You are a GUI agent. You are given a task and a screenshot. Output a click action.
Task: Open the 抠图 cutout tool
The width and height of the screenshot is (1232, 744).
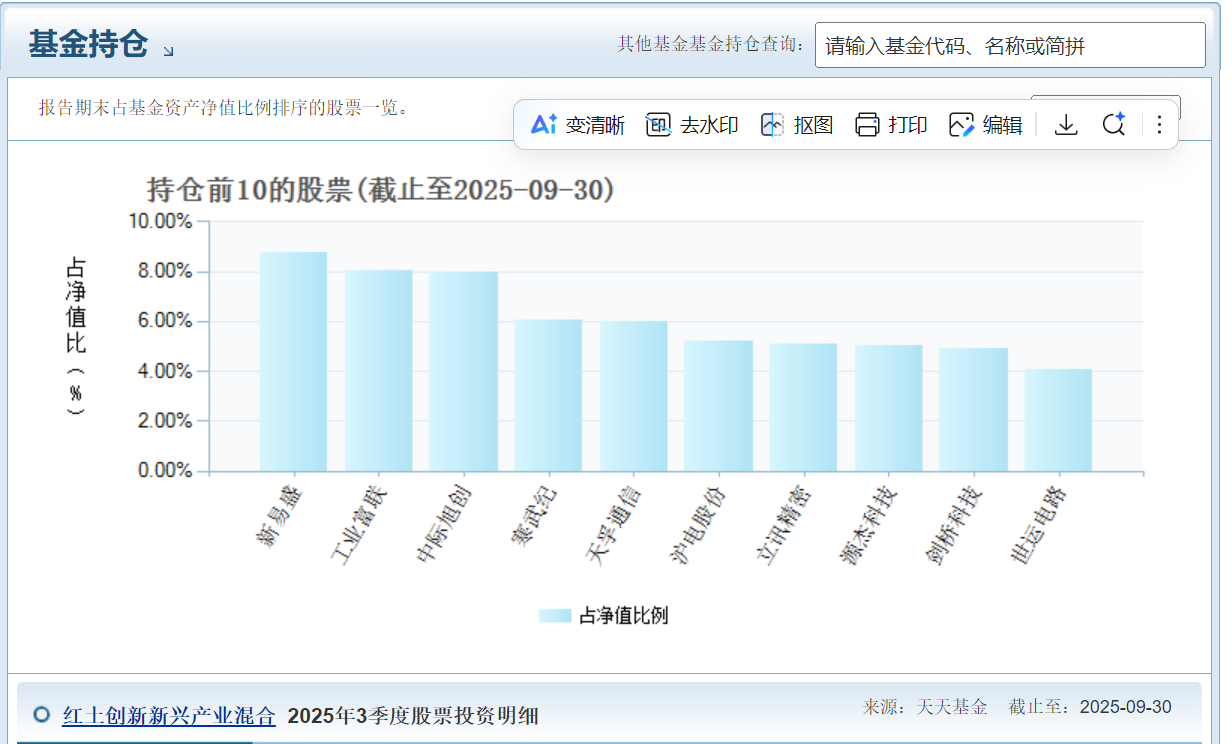(x=797, y=125)
